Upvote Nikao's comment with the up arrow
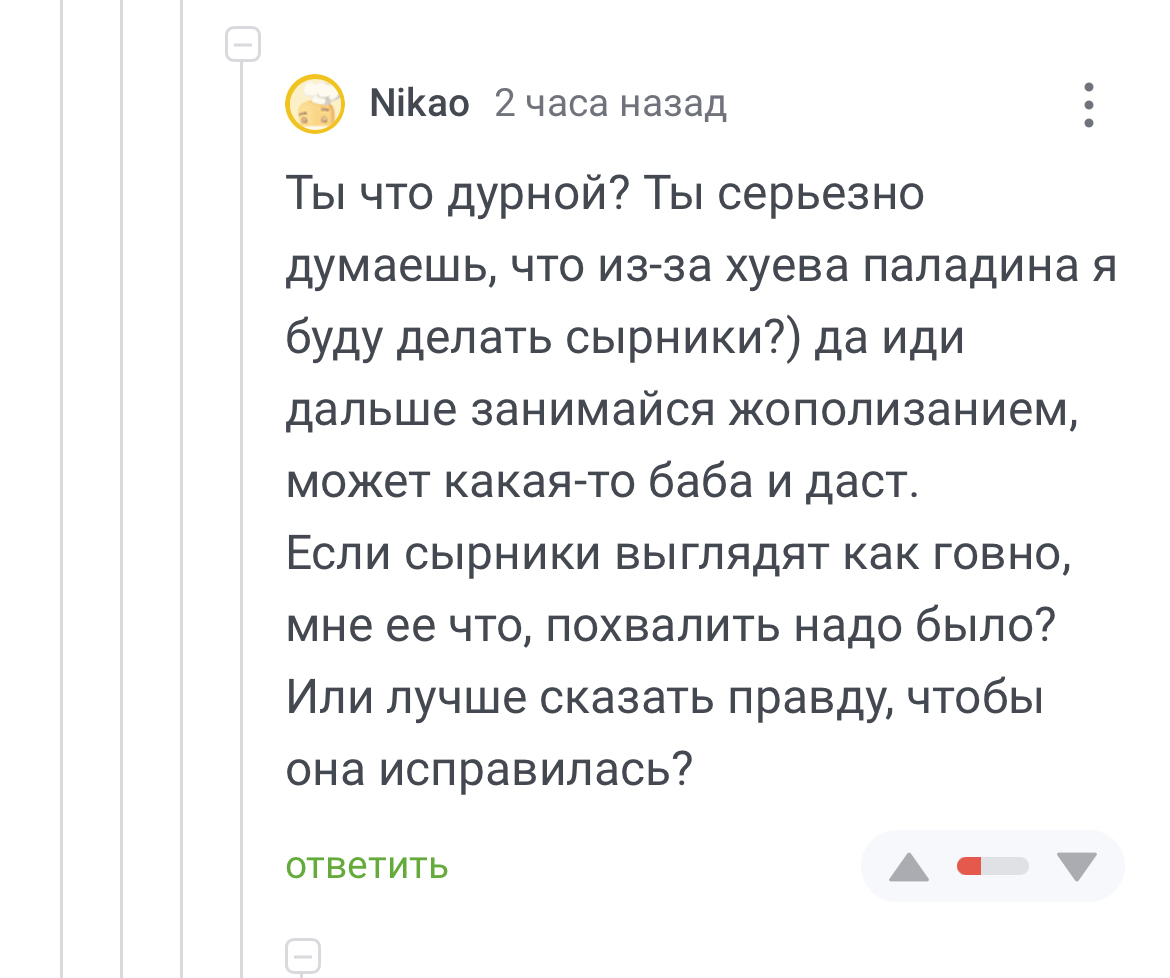 pos(909,866)
